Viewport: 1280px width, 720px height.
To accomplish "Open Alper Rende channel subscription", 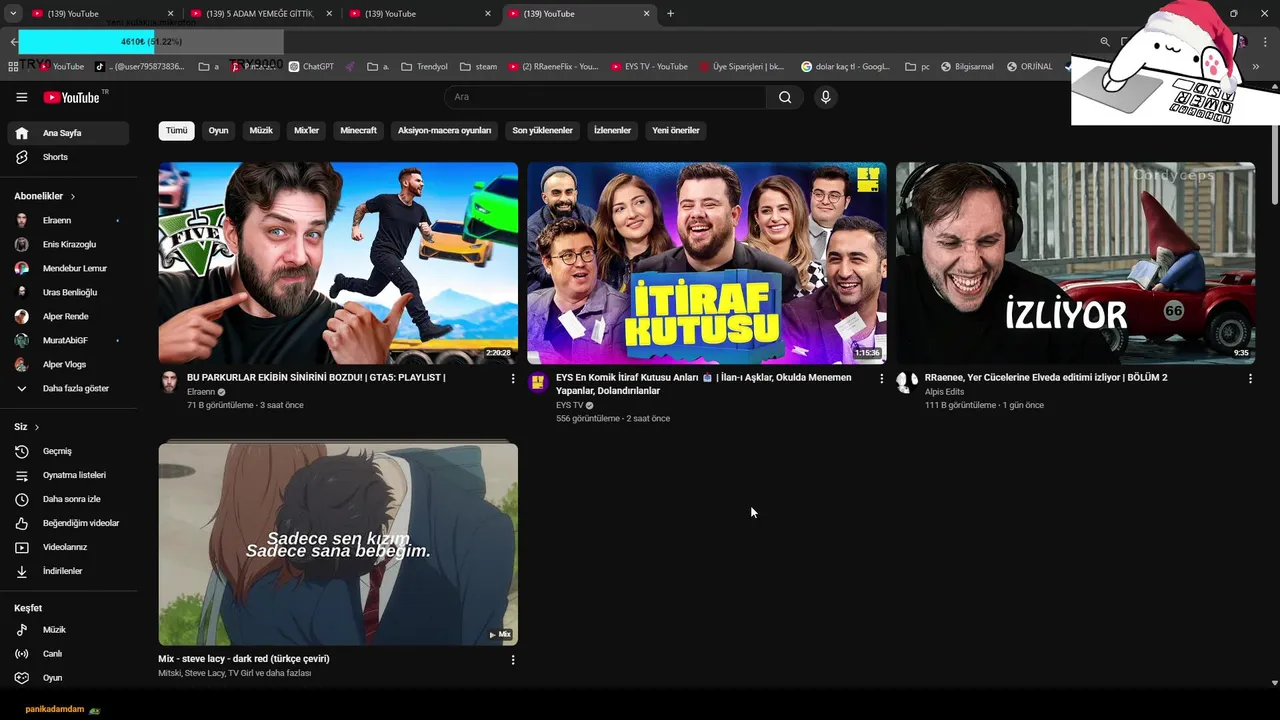I will coord(68,316).
